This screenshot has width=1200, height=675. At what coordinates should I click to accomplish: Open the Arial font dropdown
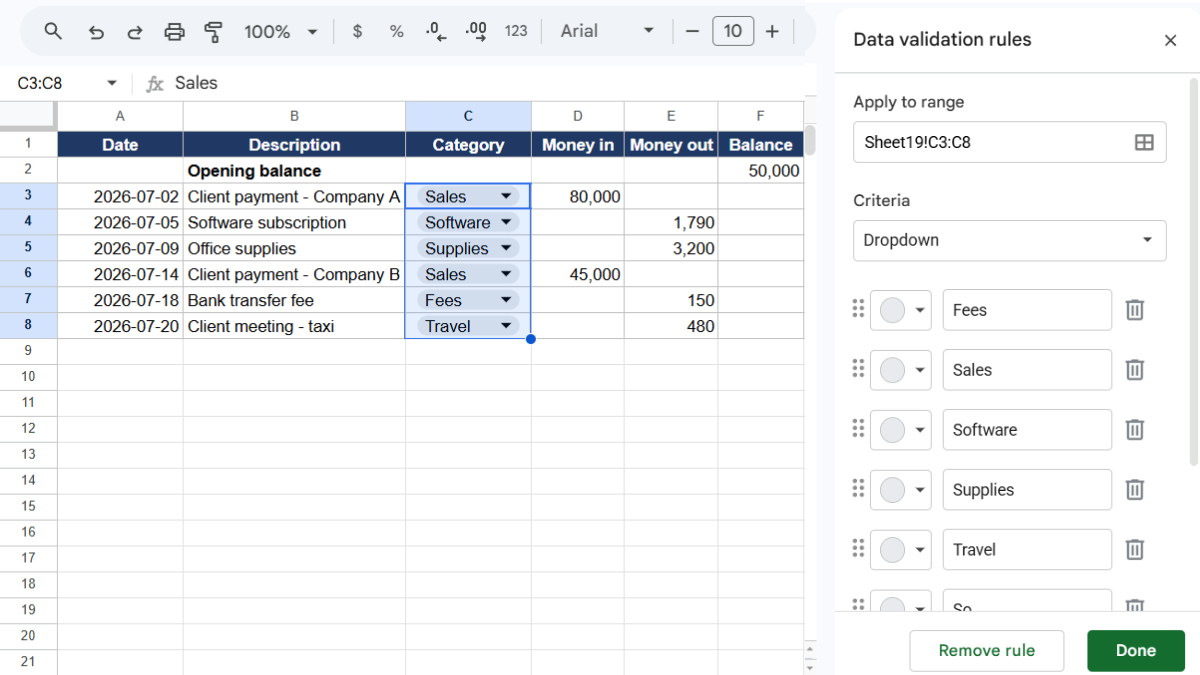tap(607, 31)
